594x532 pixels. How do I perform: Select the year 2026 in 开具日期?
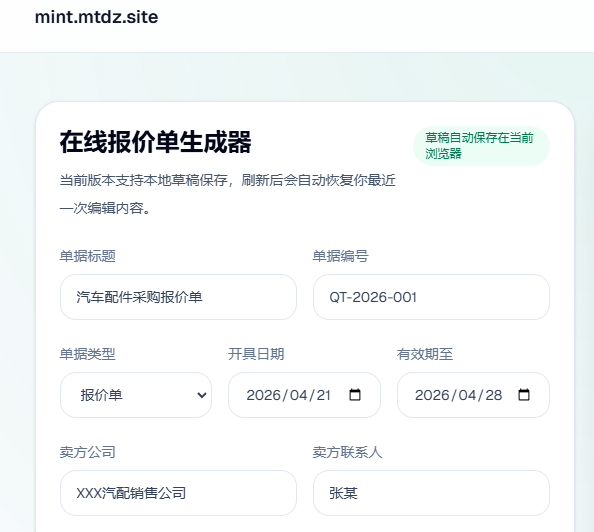pos(263,395)
